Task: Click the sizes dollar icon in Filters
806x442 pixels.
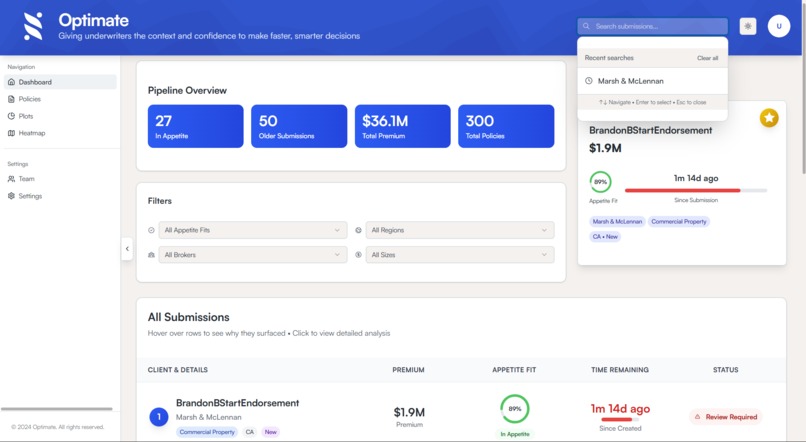Action: coord(358,255)
